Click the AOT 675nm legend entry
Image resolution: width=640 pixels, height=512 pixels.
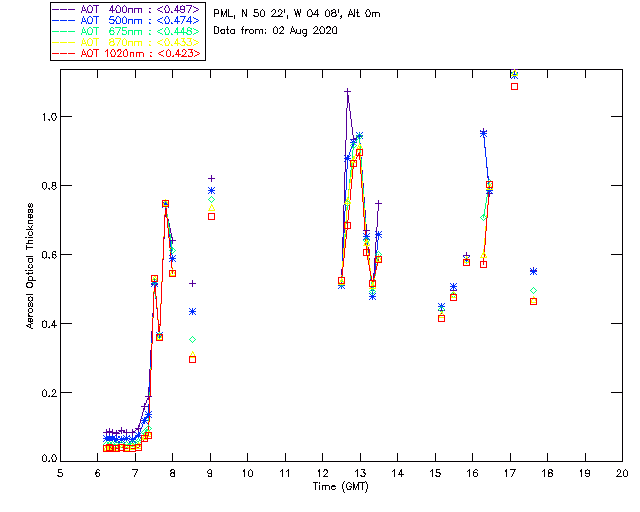click(127, 31)
